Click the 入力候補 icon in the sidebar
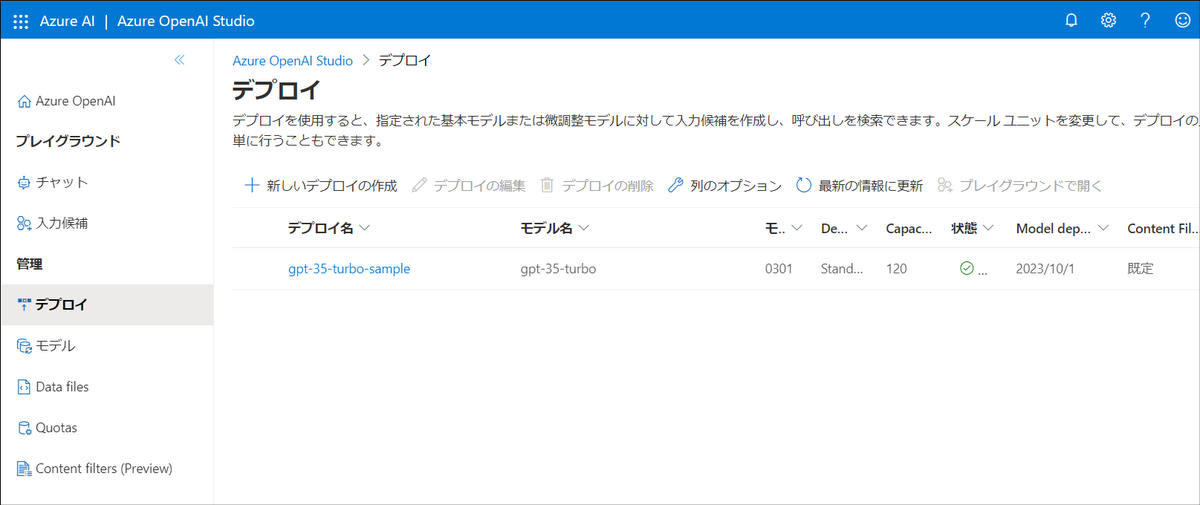 24,223
